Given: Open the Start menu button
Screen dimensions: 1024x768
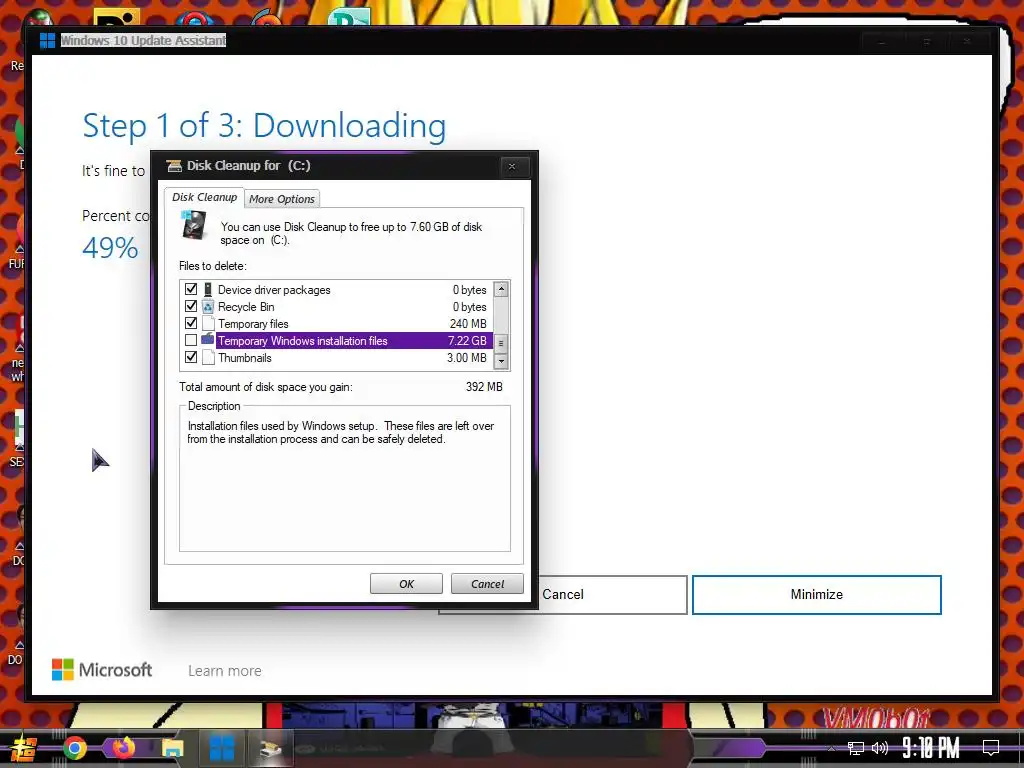Looking at the screenshot, I should (22, 748).
